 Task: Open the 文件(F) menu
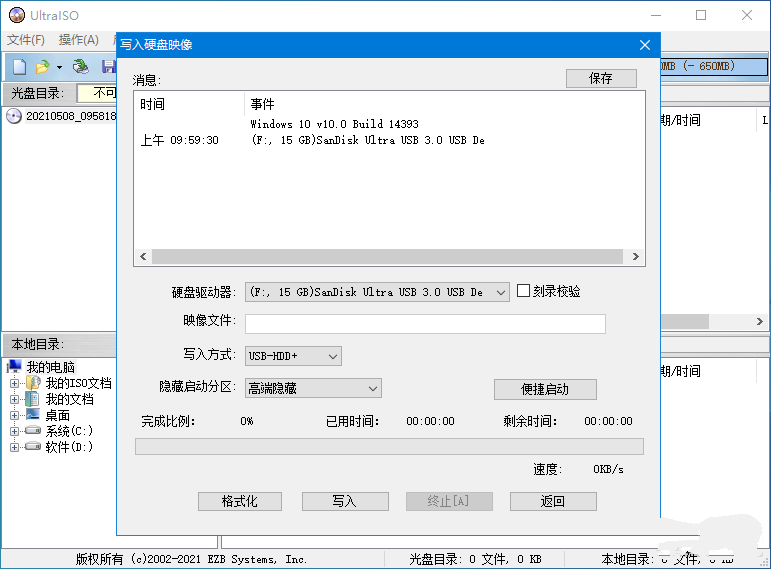(x=26, y=40)
